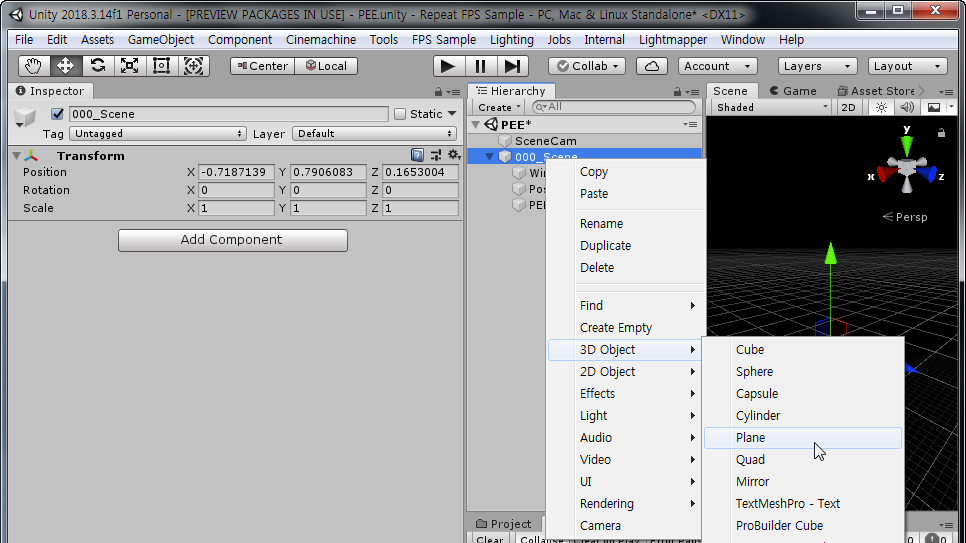Click the 000_Scene name field

(x=229, y=114)
